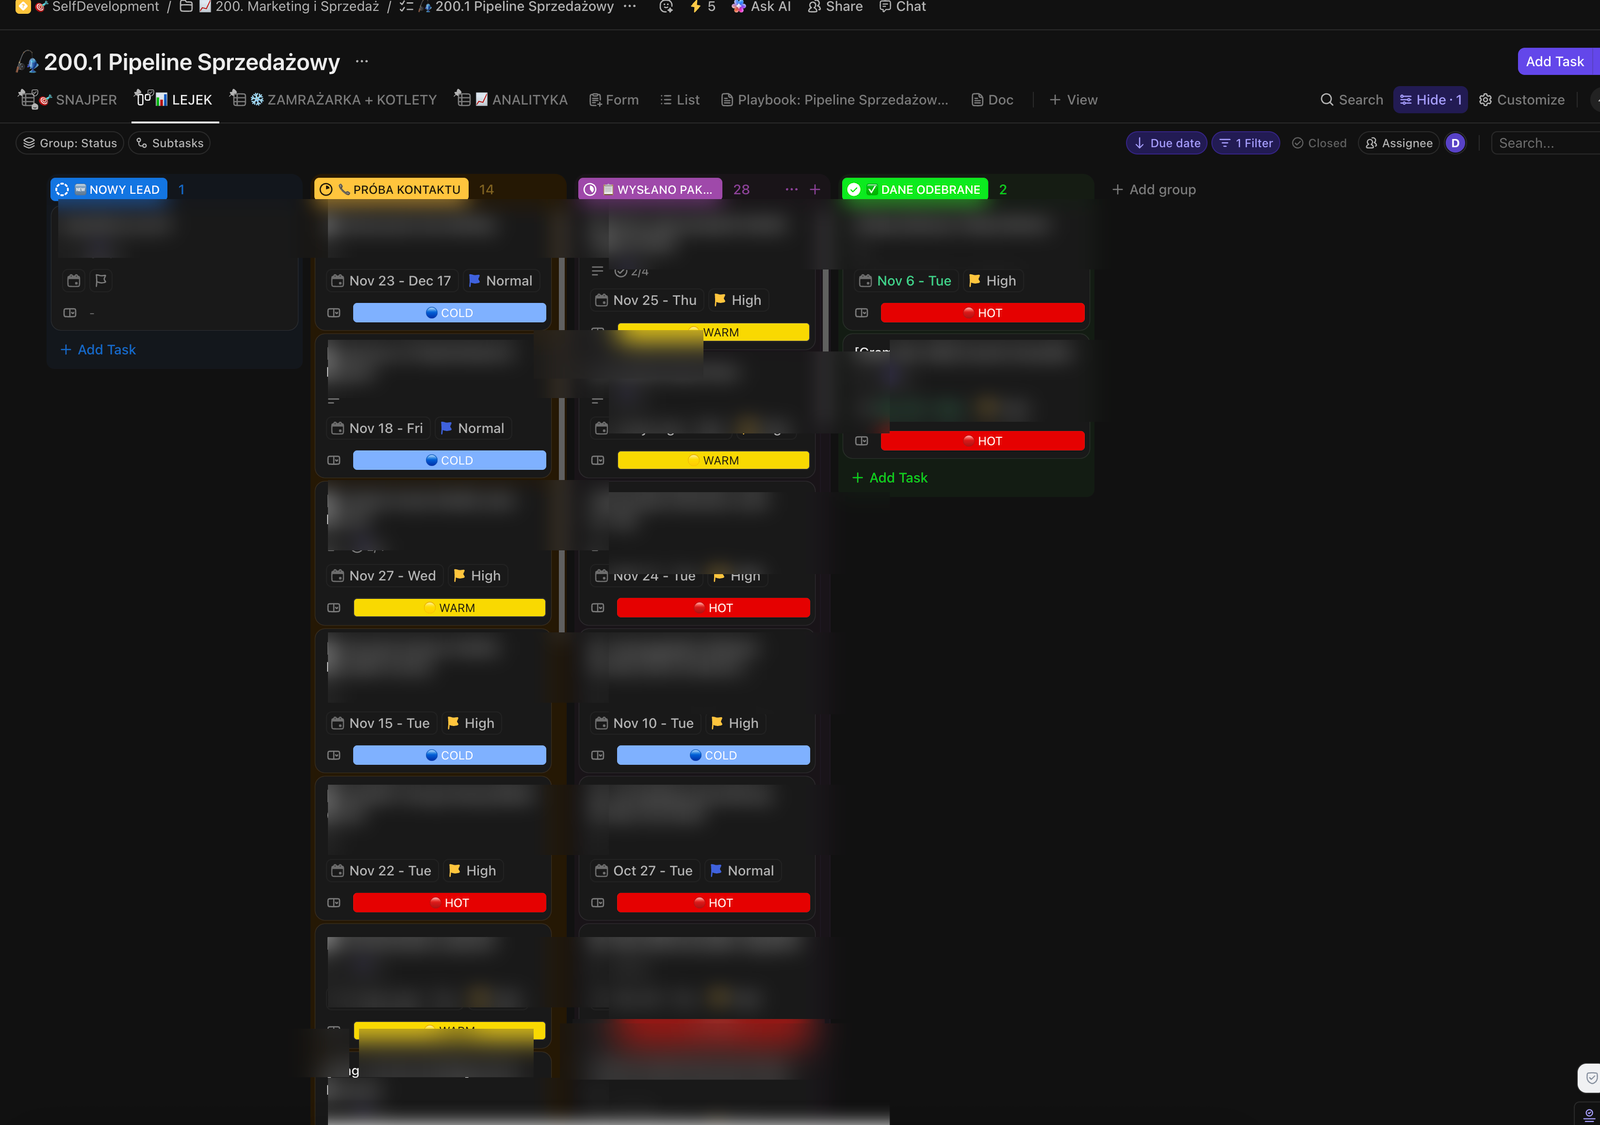Image resolution: width=1600 pixels, height=1125 pixels.
Task: Switch to the SNAJPER tab
Action: (67, 99)
